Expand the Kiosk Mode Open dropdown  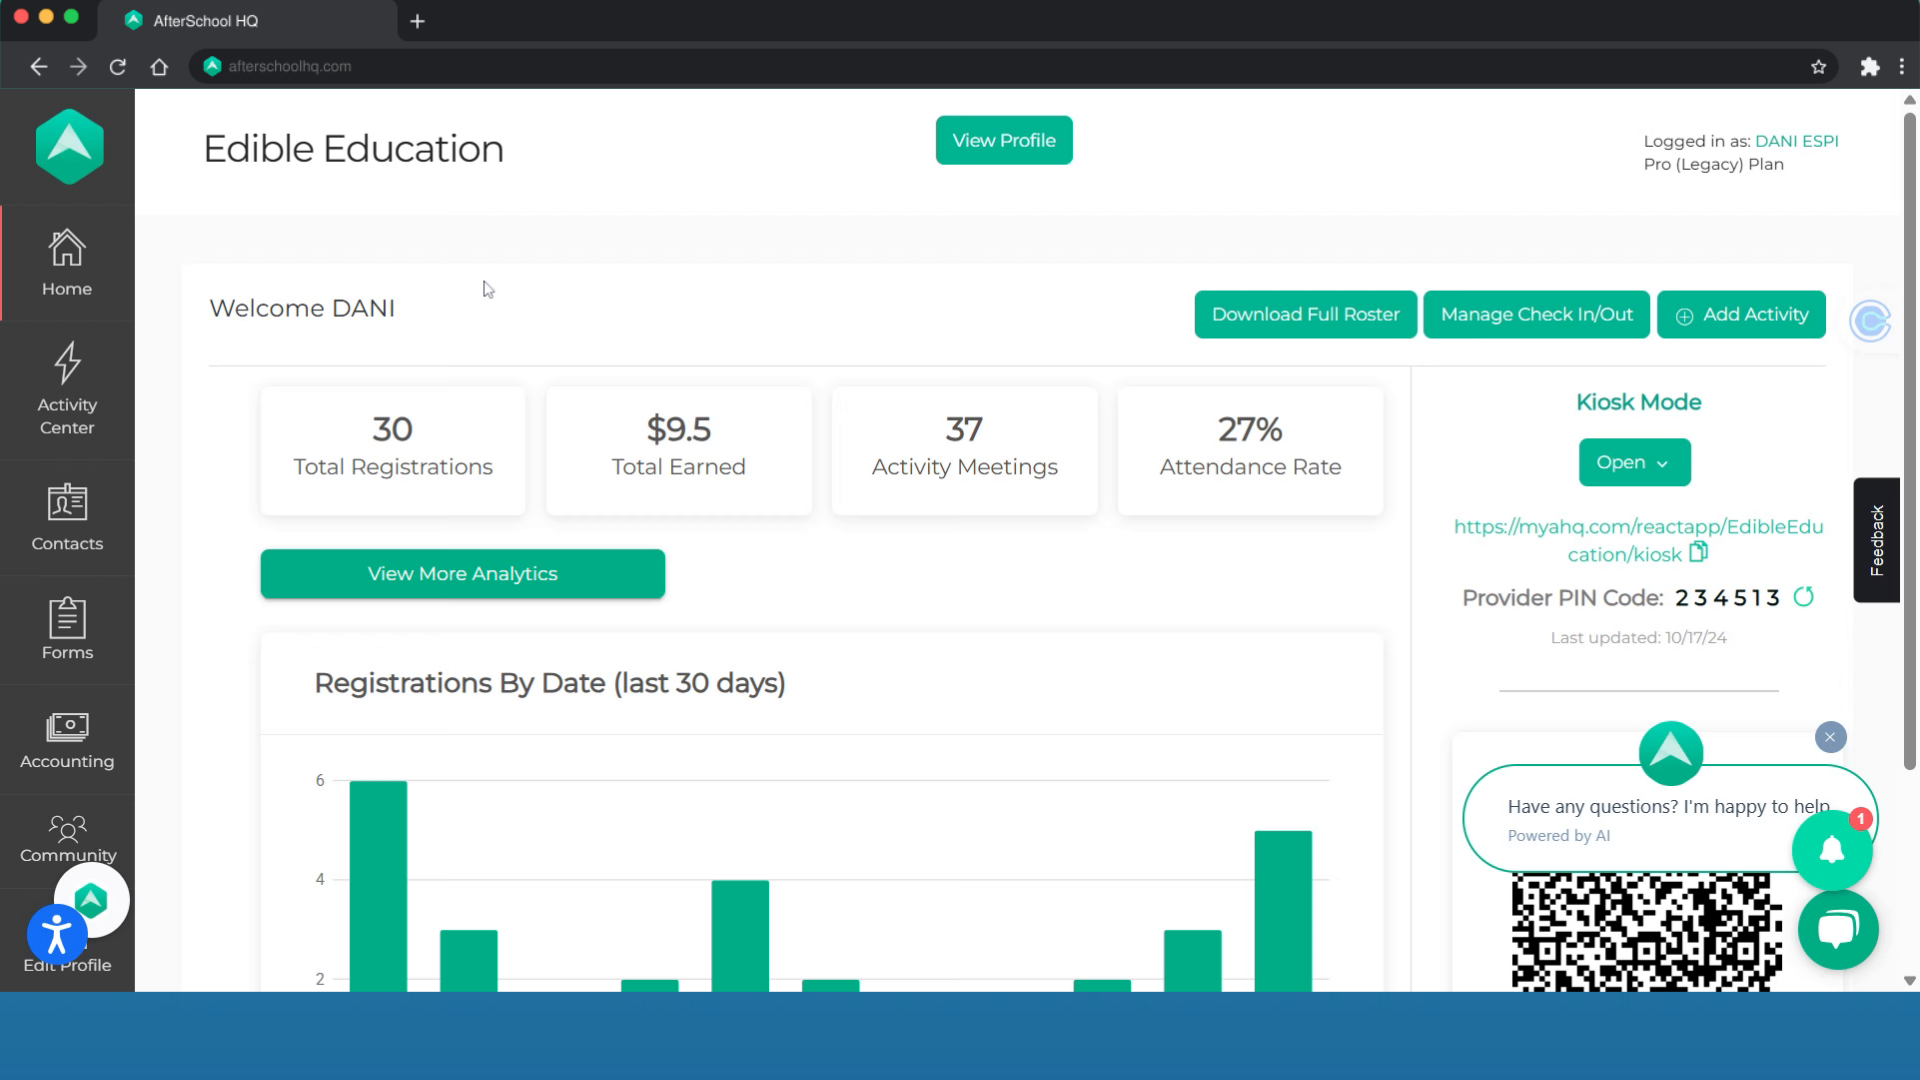1634,462
